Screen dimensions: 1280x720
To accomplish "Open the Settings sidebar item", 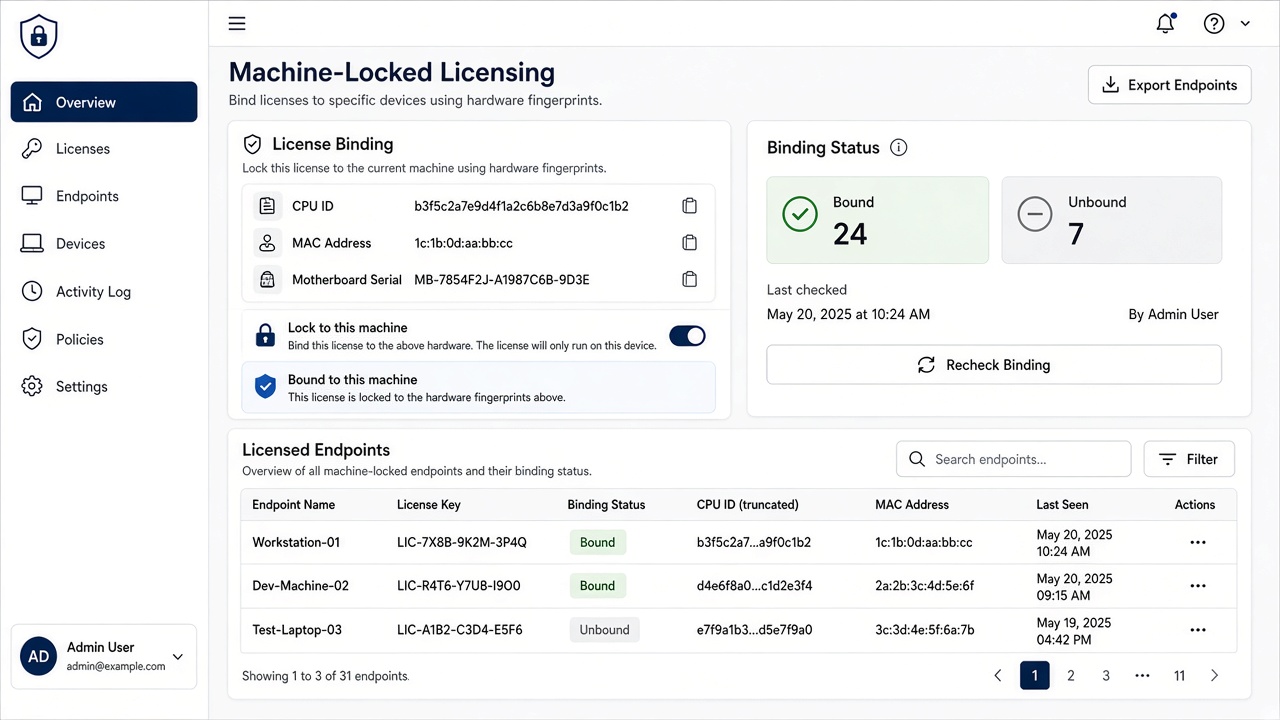I will pos(104,387).
